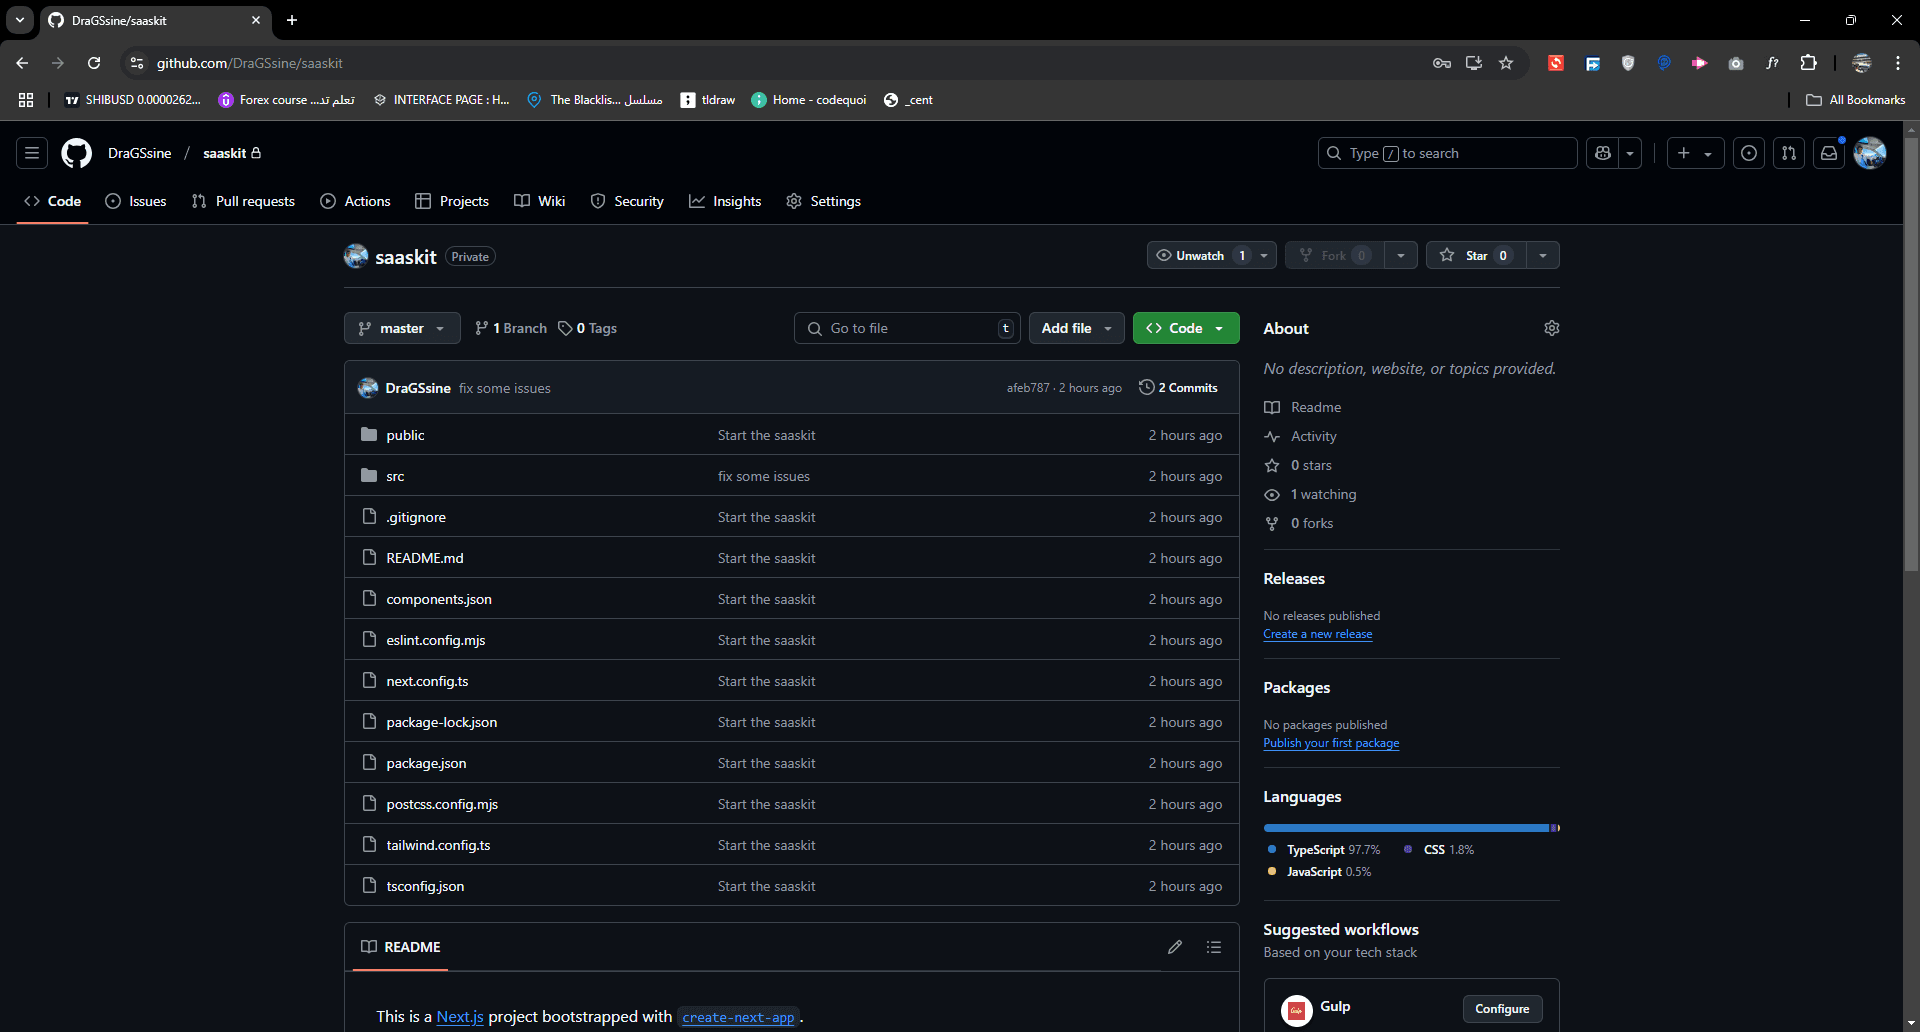
Task: Edit repository details via About gear icon
Action: [x=1552, y=328]
